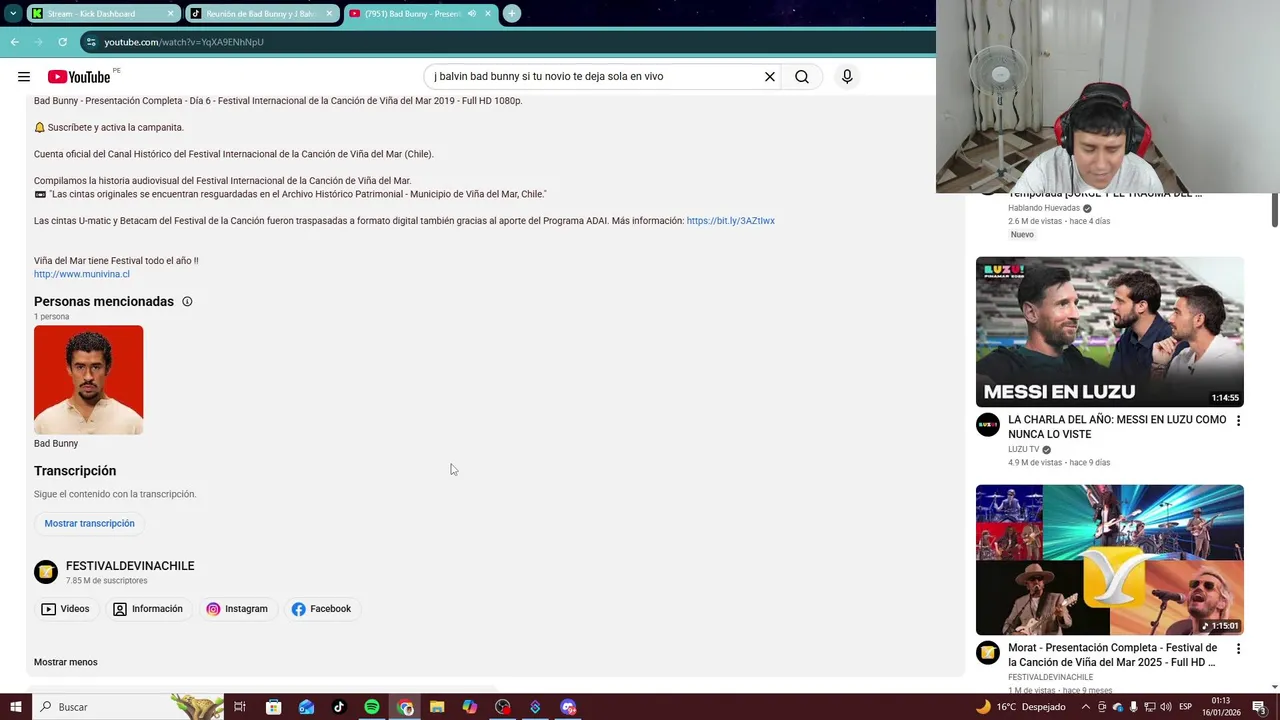This screenshot has width=1280, height=720.
Task: Open TikTok from the taskbar
Action: (x=339, y=707)
